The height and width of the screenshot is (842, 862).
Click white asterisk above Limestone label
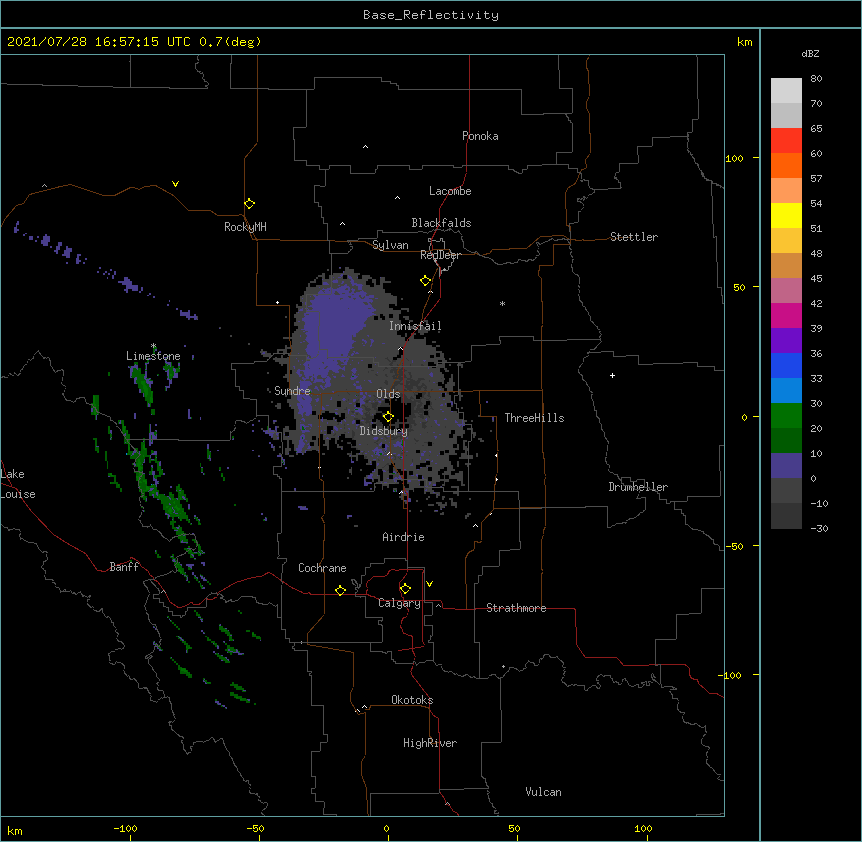pyautogui.click(x=154, y=346)
